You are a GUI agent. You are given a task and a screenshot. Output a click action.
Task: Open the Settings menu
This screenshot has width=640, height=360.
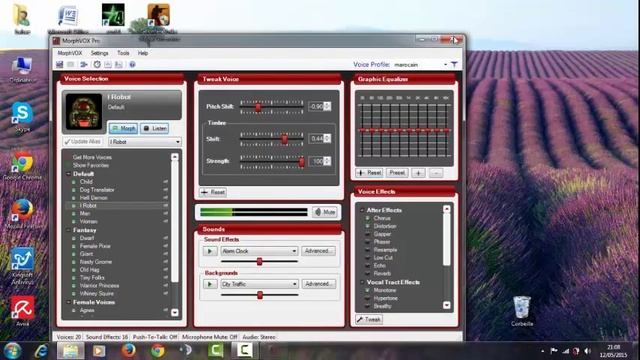[x=99, y=53]
